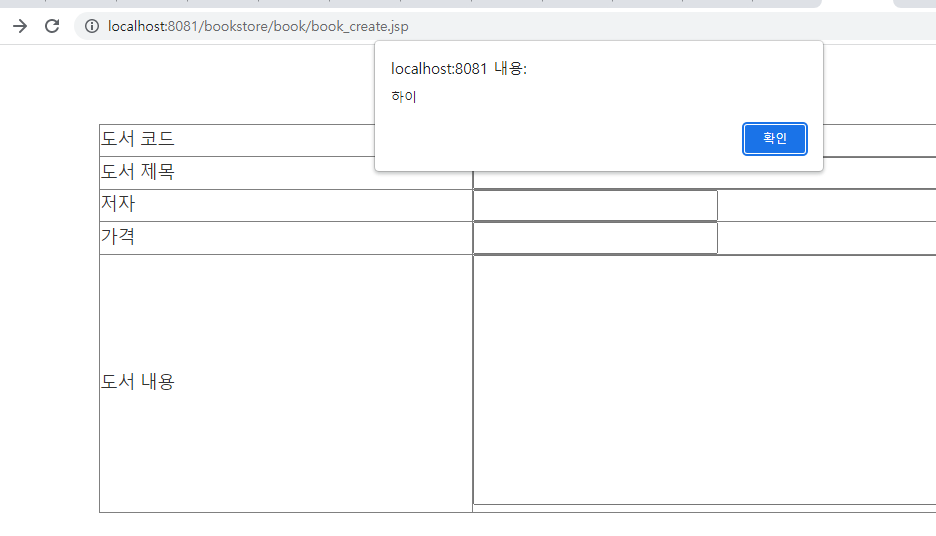
Task: Click the 저자 input field
Action: [595, 205]
